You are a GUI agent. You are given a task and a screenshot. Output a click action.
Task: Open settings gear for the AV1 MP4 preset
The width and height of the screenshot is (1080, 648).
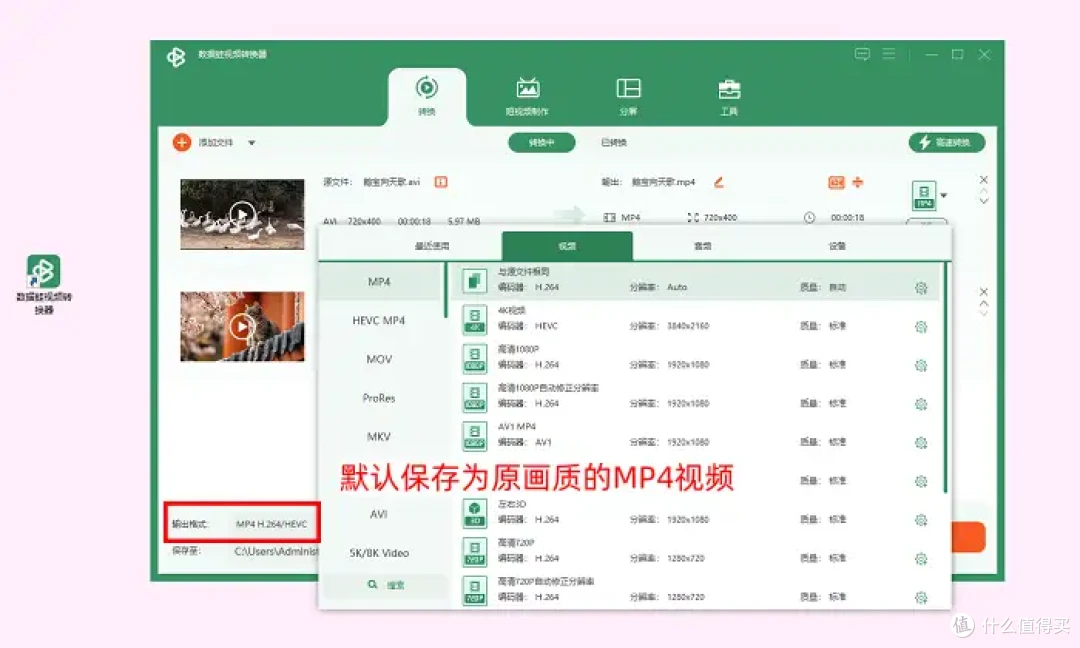point(921,442)
